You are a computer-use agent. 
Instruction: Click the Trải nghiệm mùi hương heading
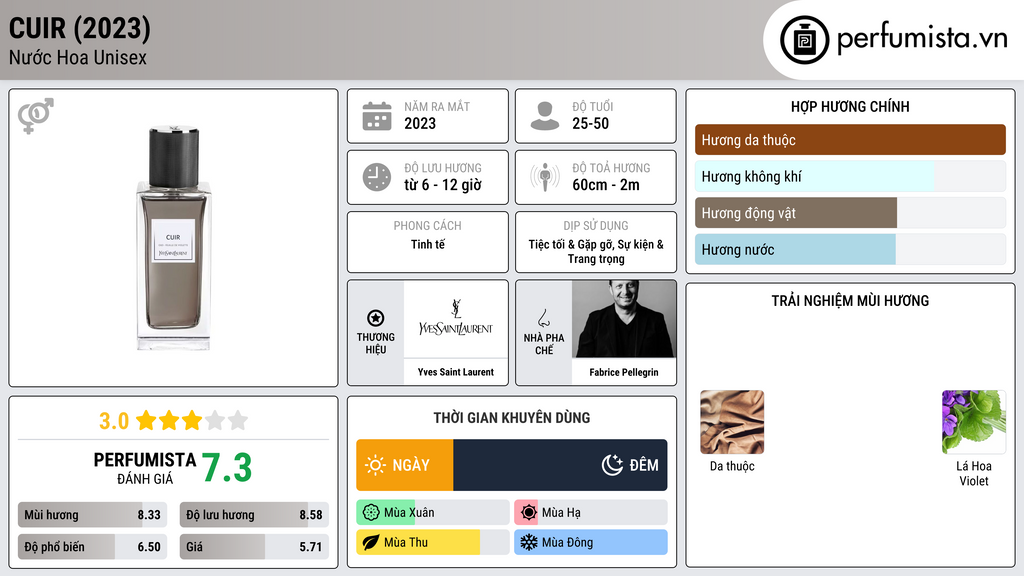(x=850, y=300)
